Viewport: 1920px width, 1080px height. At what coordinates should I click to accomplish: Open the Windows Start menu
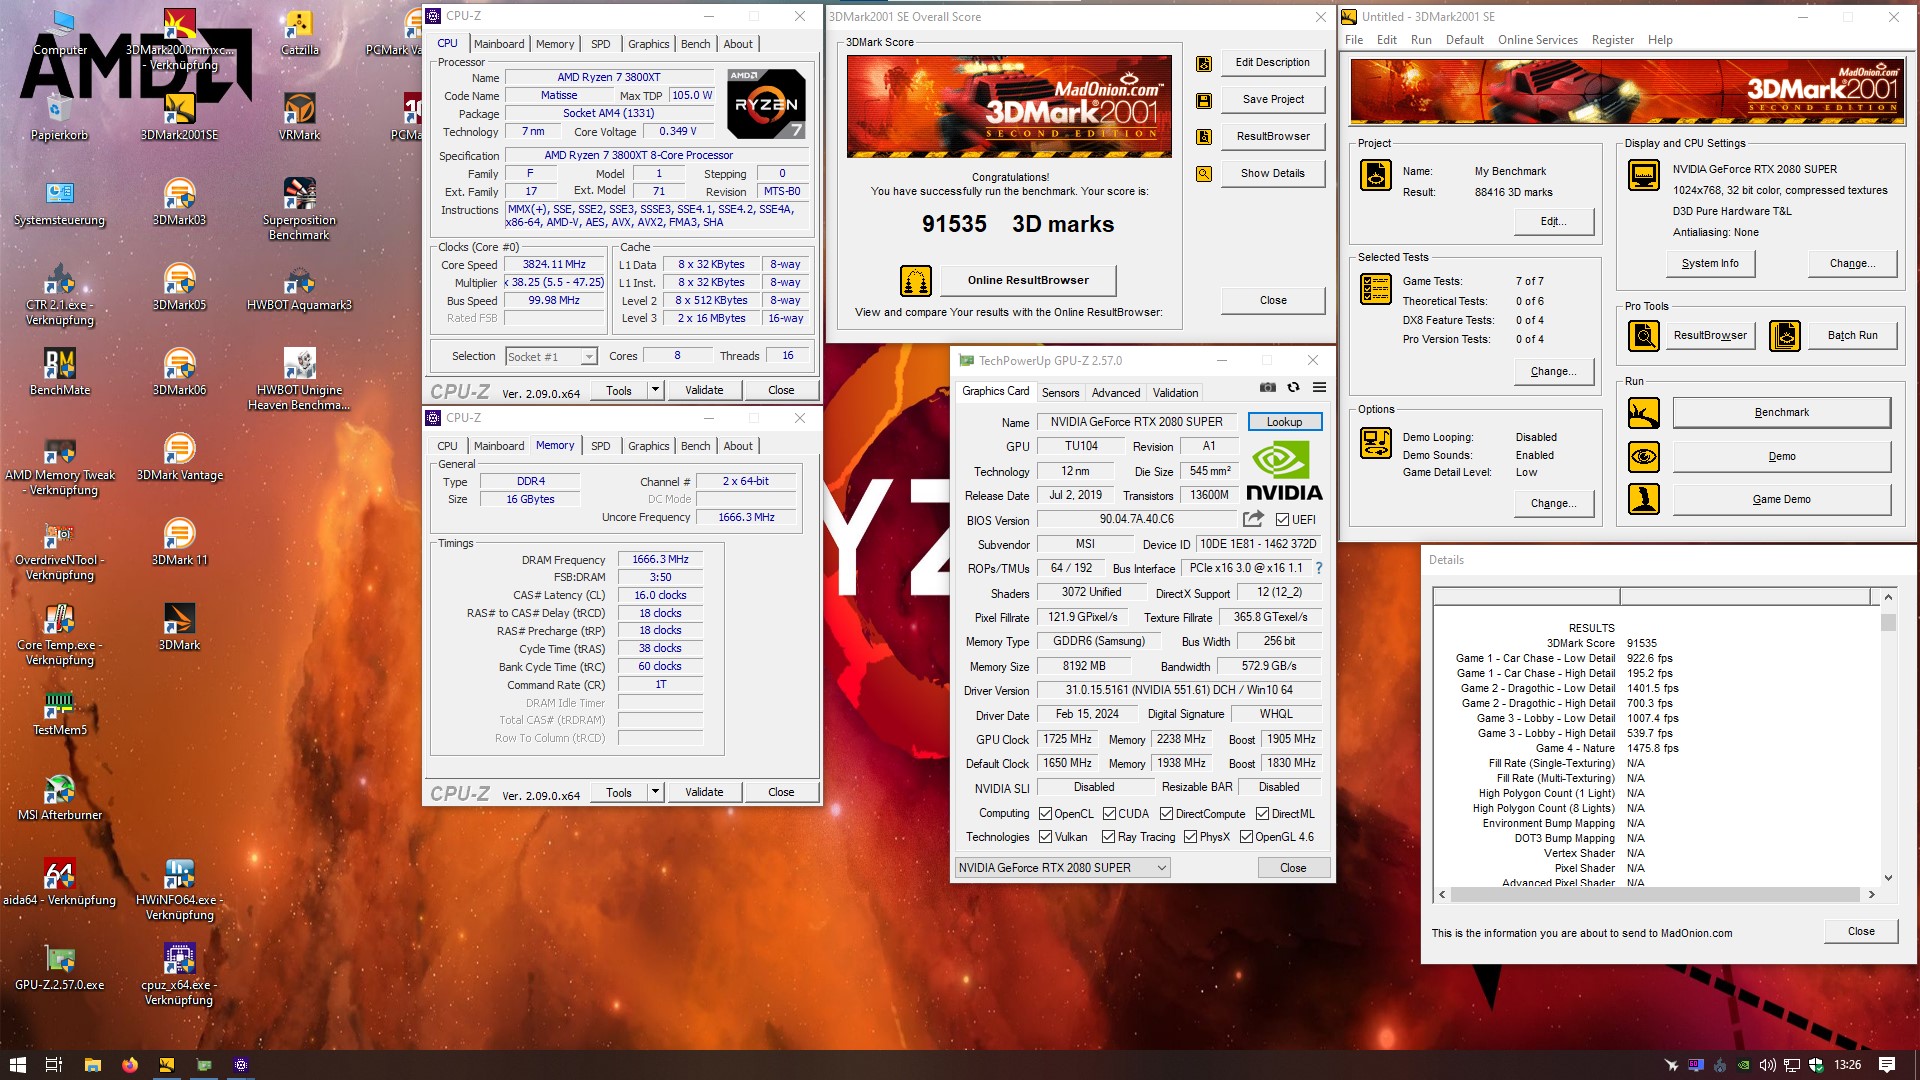pyautogui.click(x=17, y=1065)
